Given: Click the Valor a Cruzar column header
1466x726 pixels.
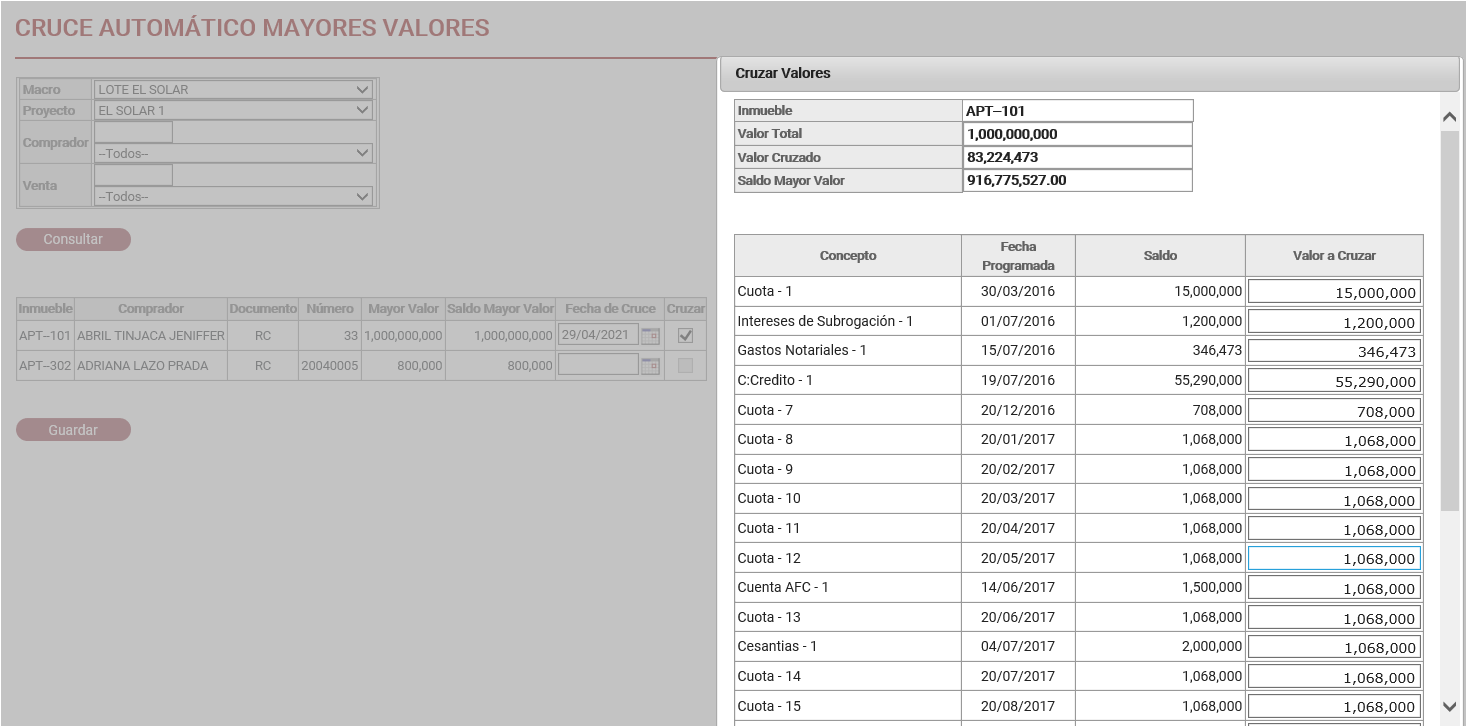Looking at the screenshot, I should click(1334, 256).
